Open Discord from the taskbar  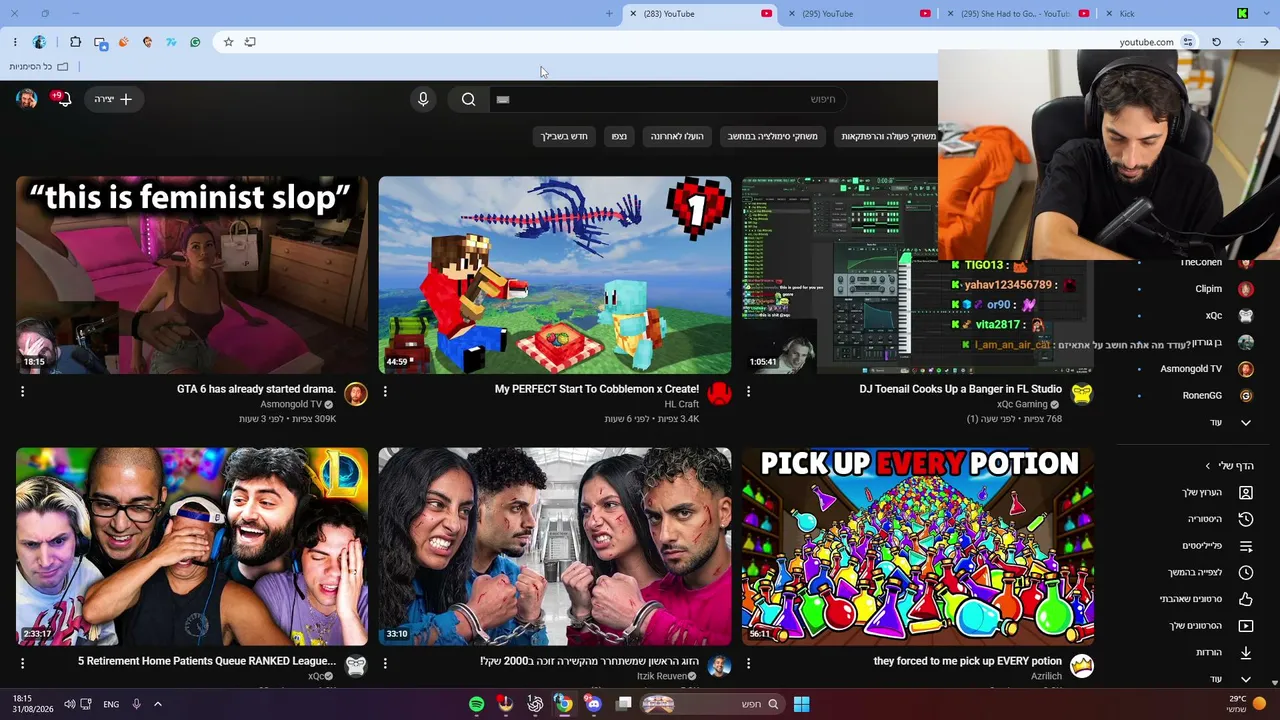593,704
